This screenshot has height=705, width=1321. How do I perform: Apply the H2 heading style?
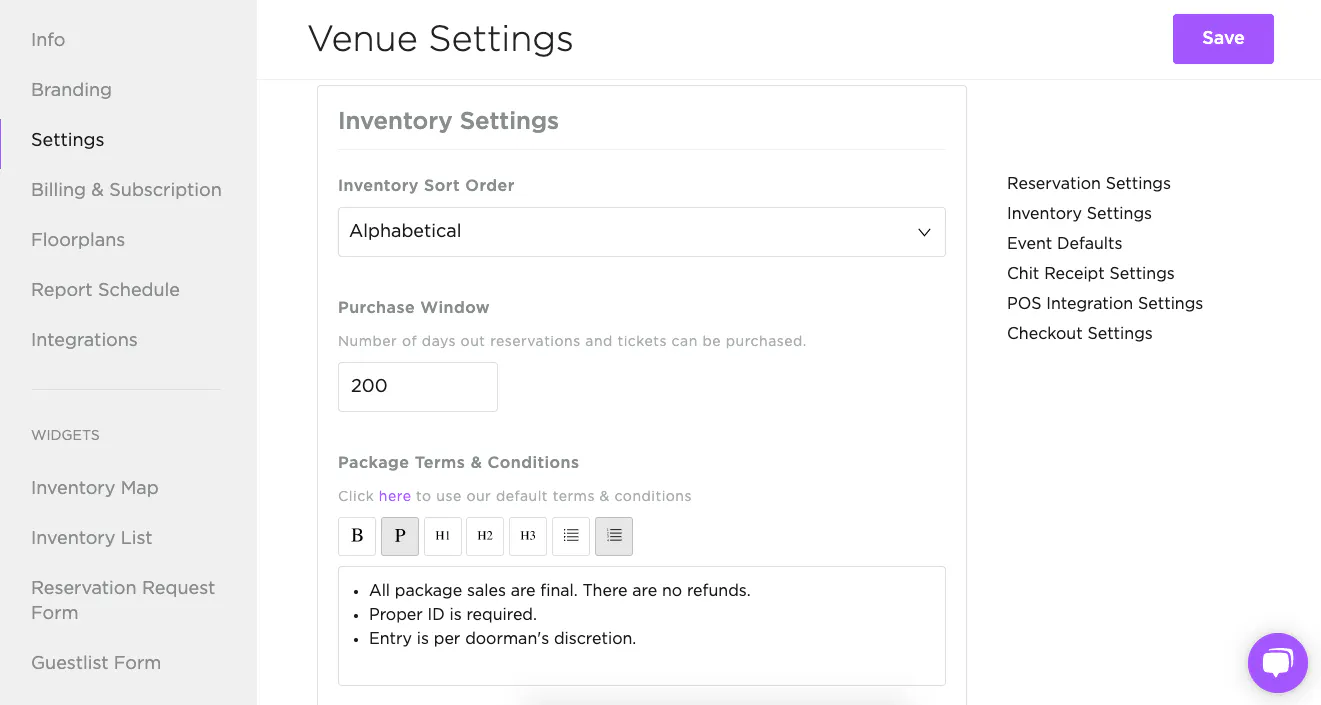(485, 536)
